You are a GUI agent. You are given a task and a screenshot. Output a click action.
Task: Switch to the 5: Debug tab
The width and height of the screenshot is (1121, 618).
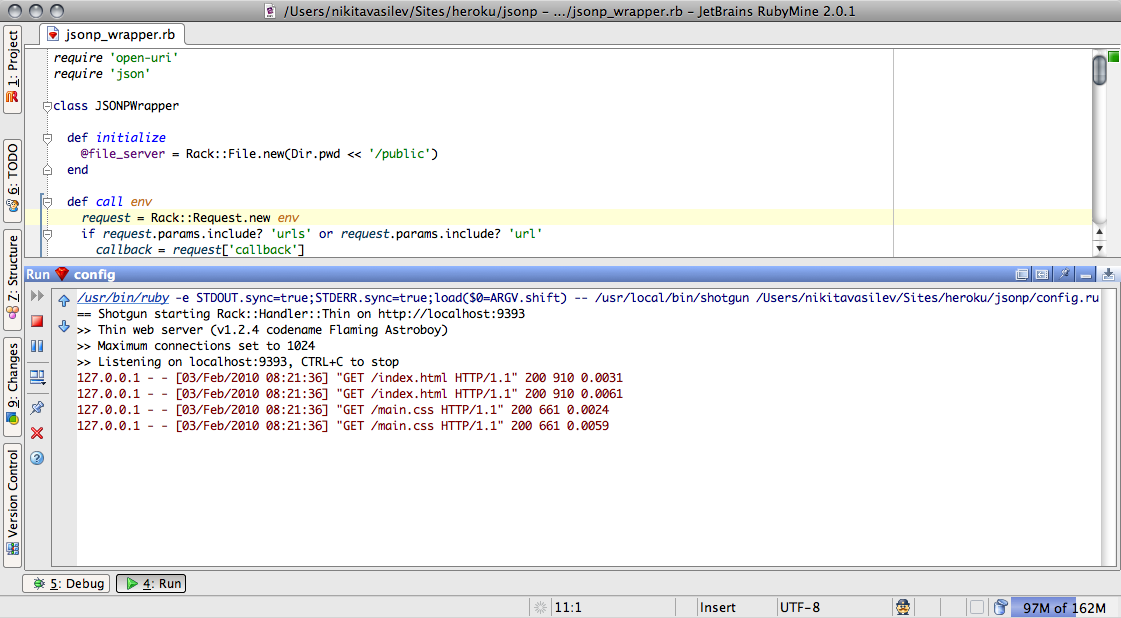click(67, 584)
